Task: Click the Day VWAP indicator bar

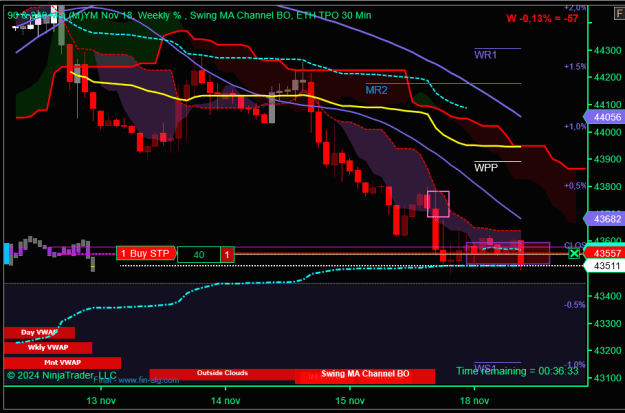Action: point(39,332)
